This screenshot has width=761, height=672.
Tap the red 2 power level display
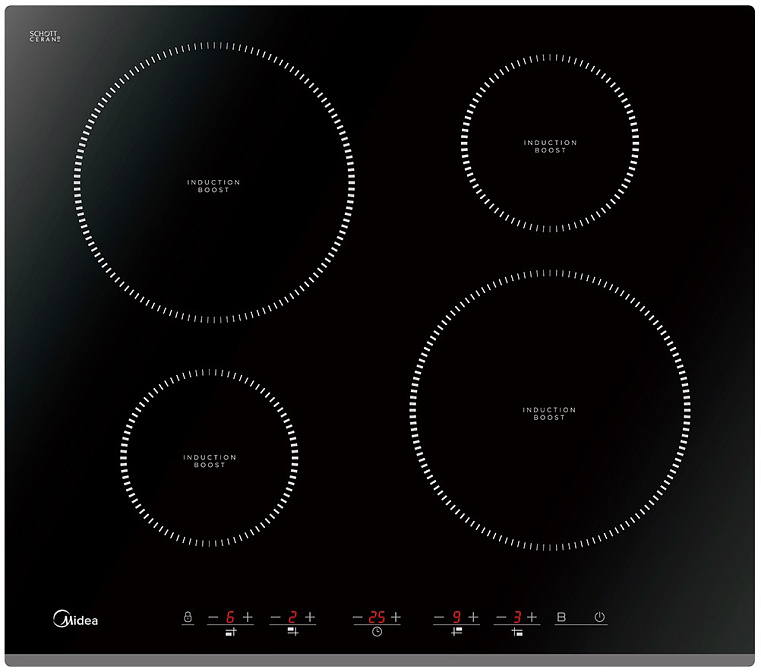coord(293,617)
